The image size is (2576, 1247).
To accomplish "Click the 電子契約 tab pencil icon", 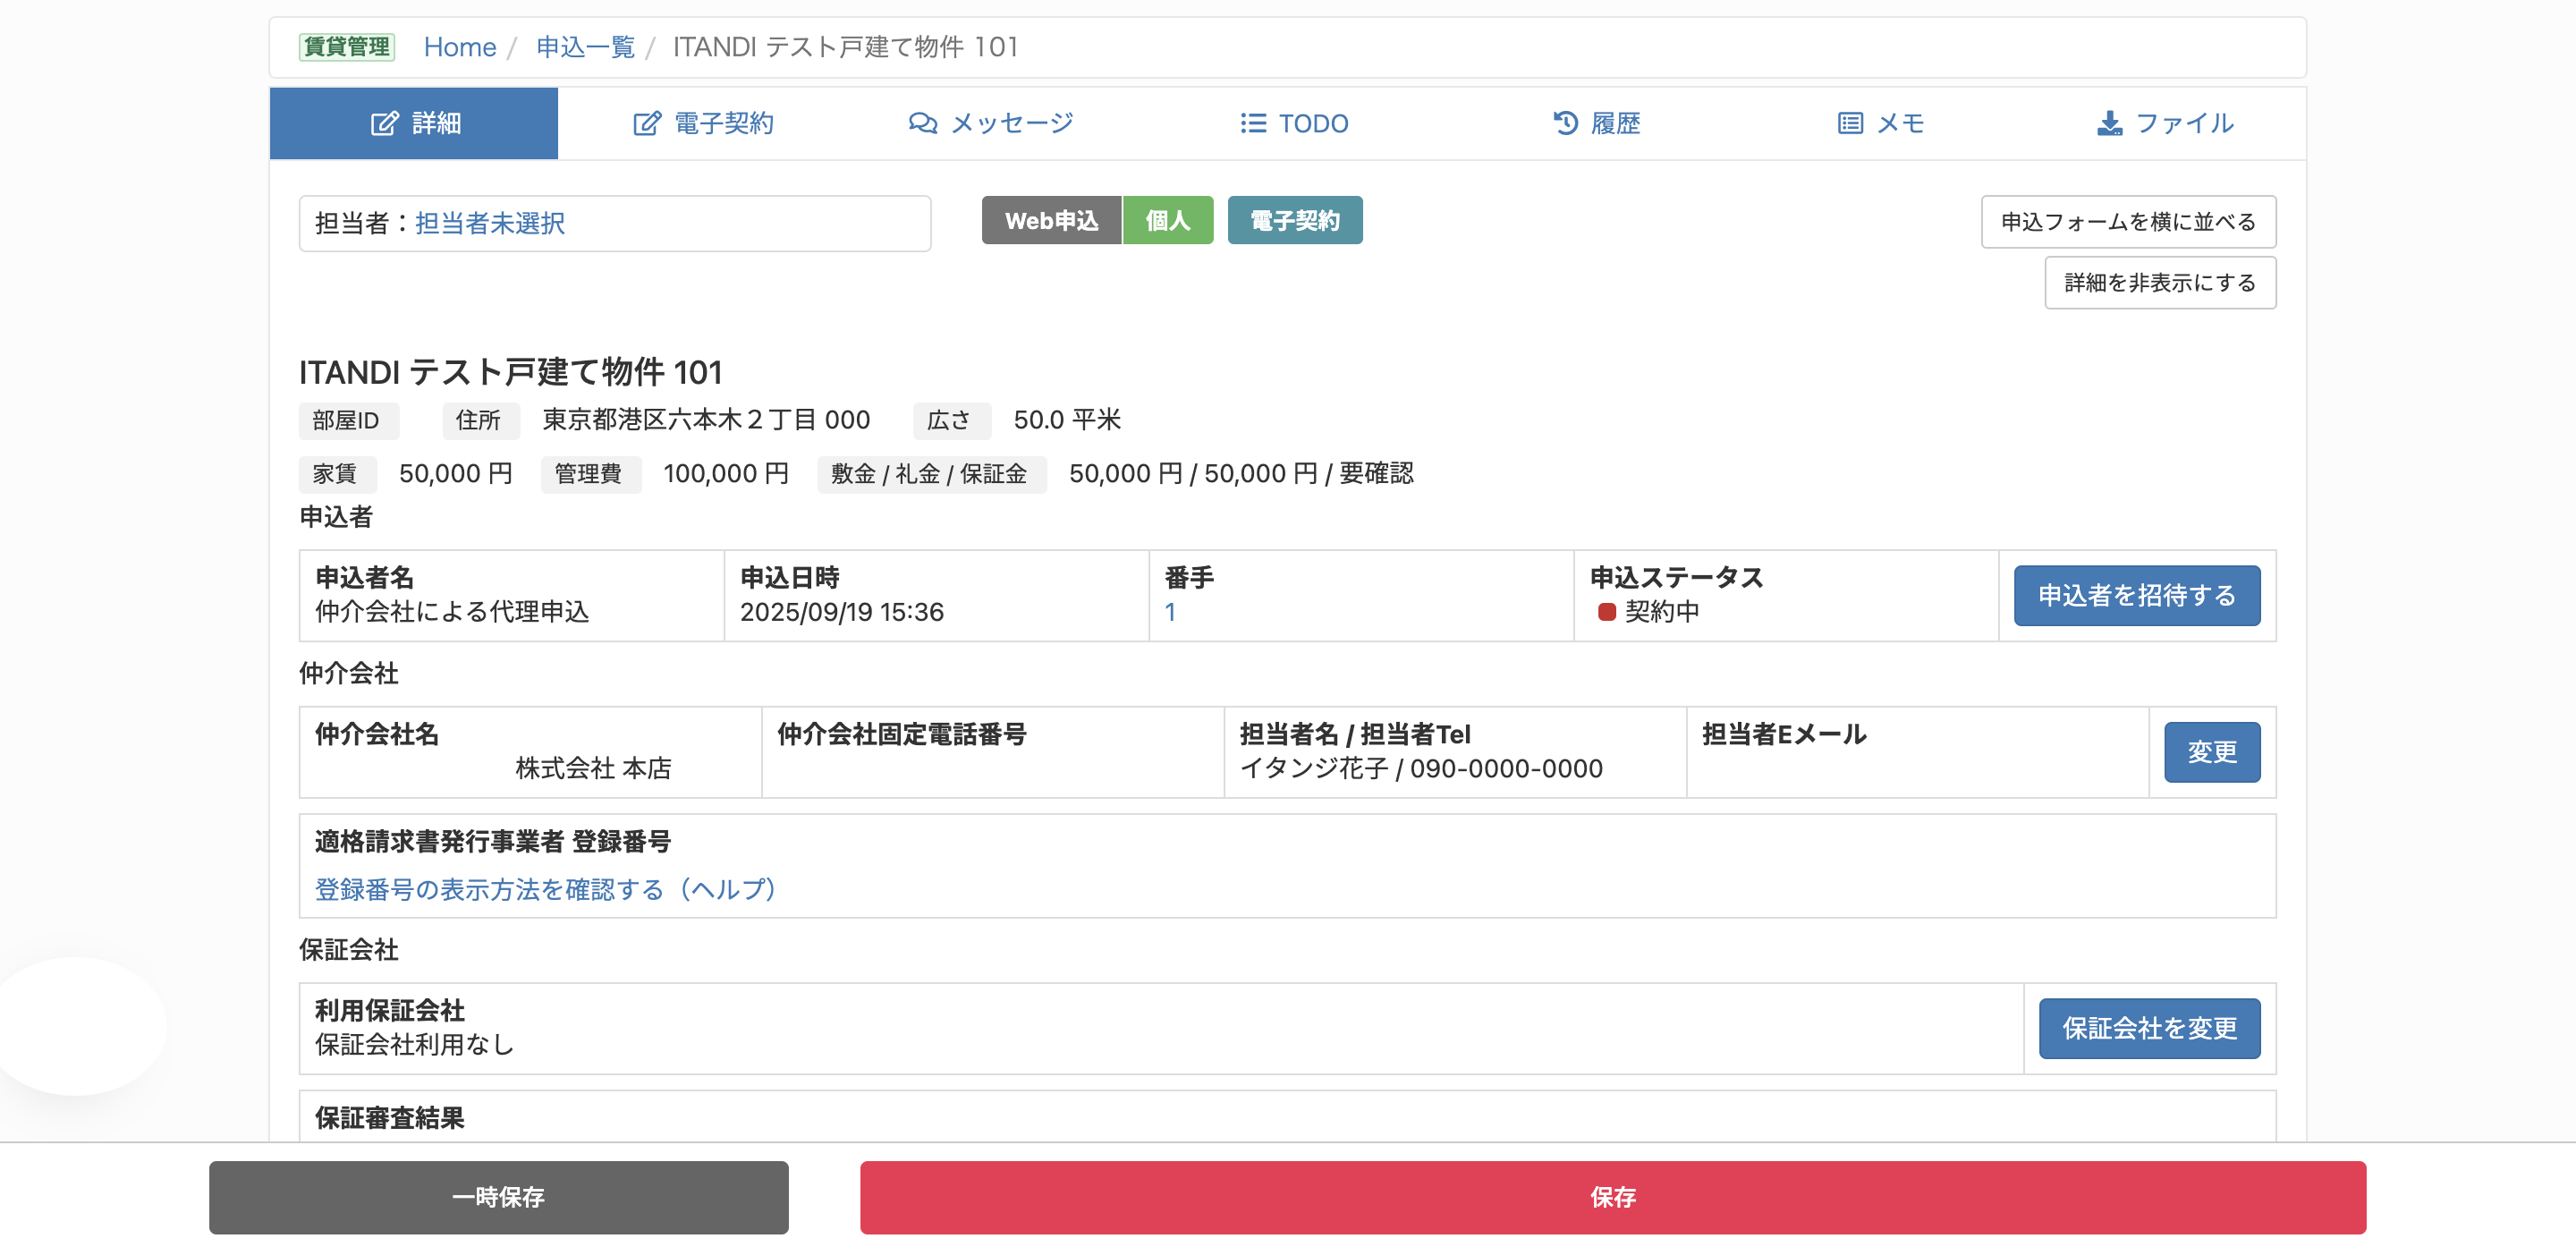I will (x=647, y=123).
